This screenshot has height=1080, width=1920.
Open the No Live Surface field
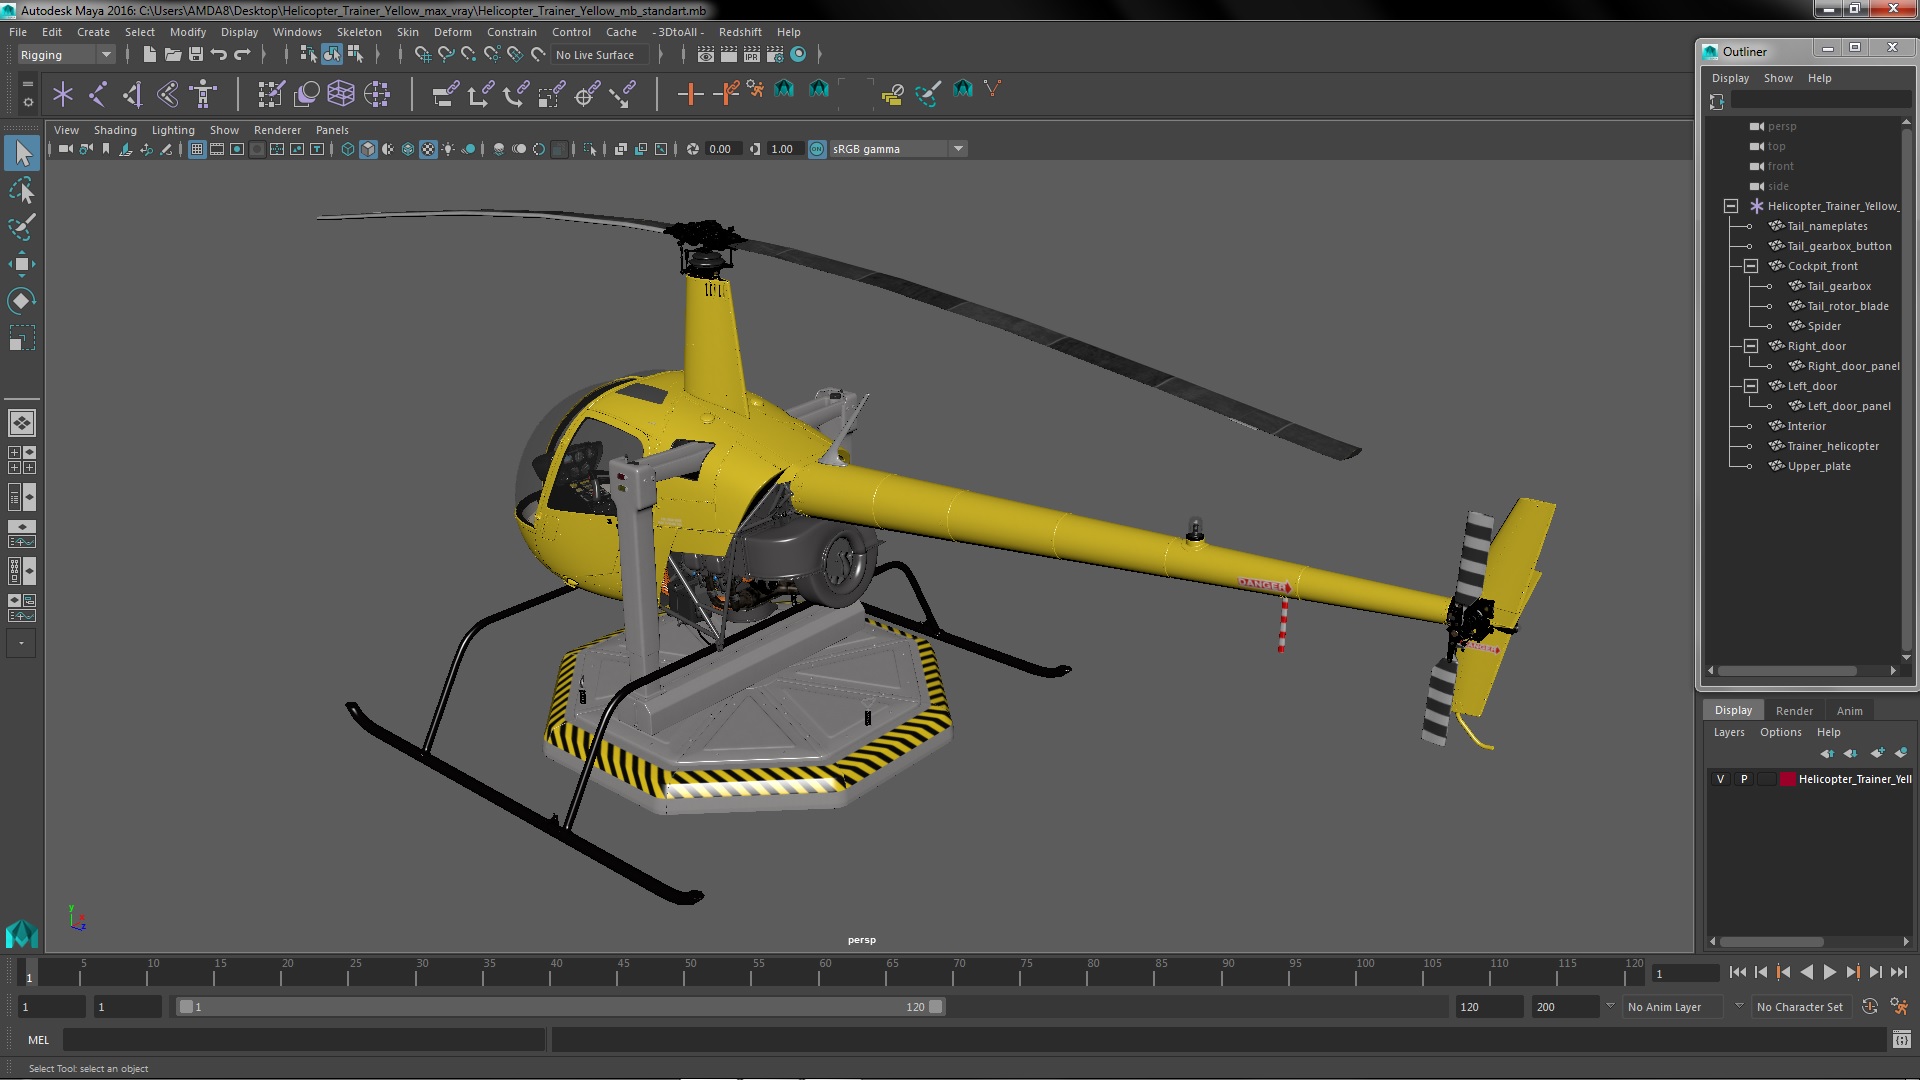coord(600,55)
